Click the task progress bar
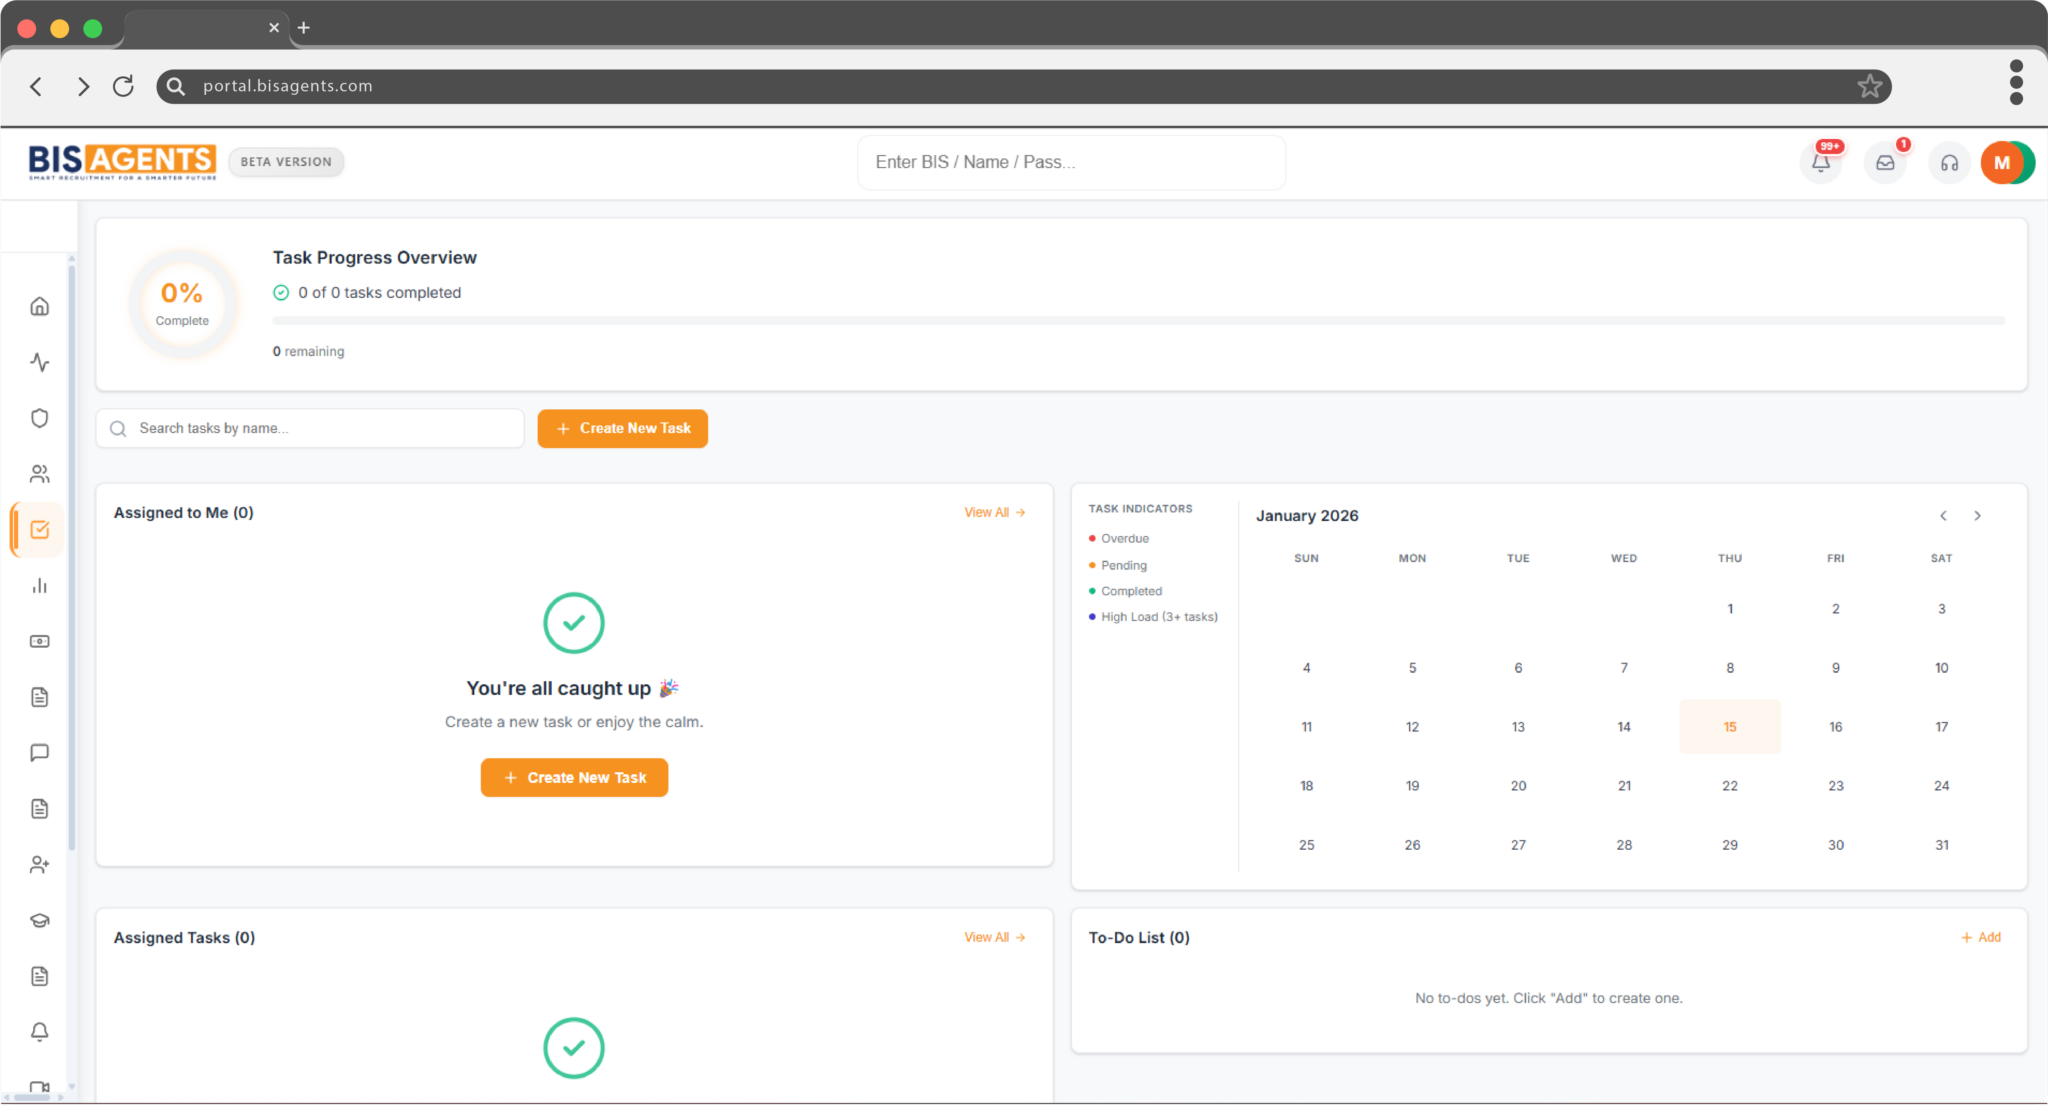 [x=1138, y=321]
